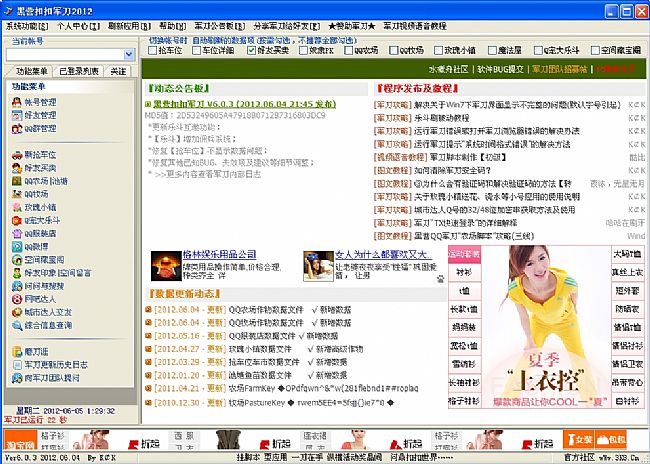Open 军刀脚本制作【初级】 tutorial link
The width and height of the screenshot is (650, 464).
click(x=468, y=158)
